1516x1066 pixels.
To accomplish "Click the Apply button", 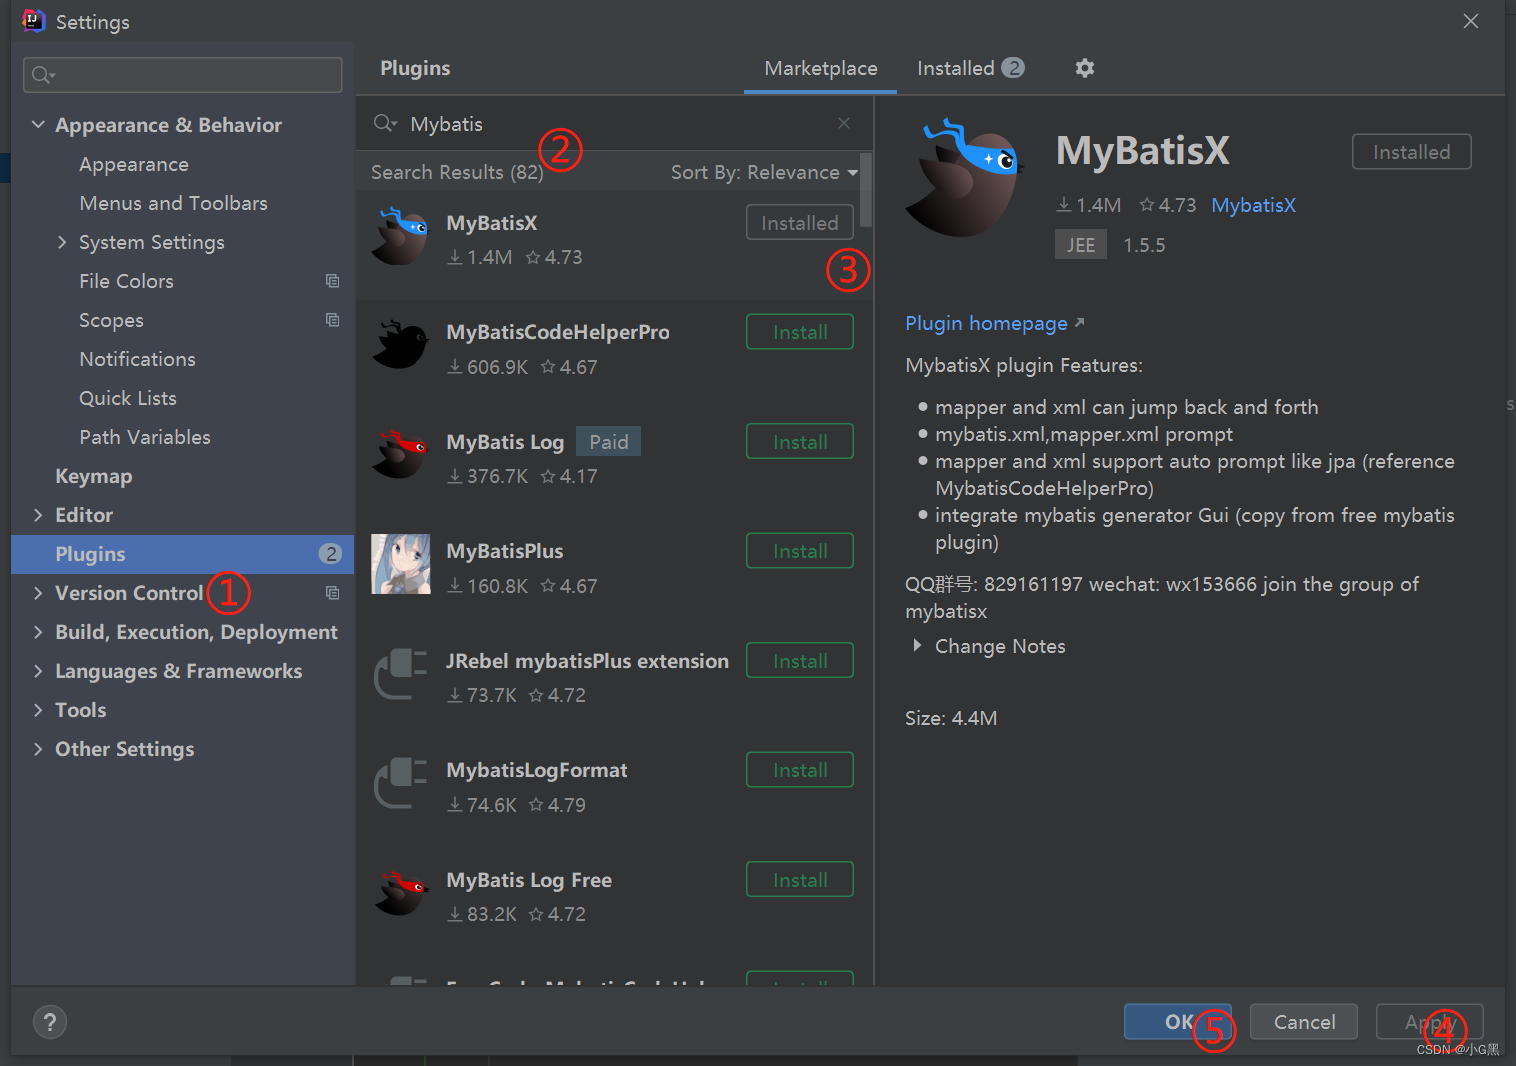I will 1429,1022.
